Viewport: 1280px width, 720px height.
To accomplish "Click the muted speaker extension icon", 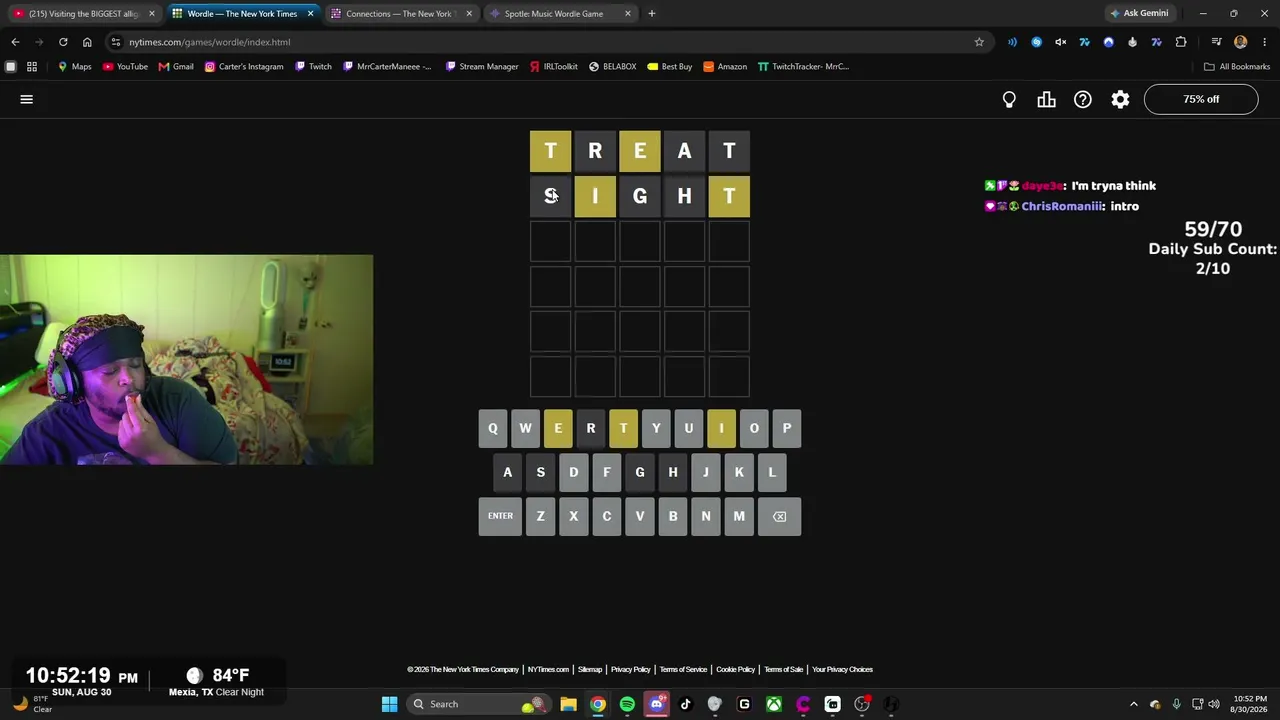I will 1060,42.
